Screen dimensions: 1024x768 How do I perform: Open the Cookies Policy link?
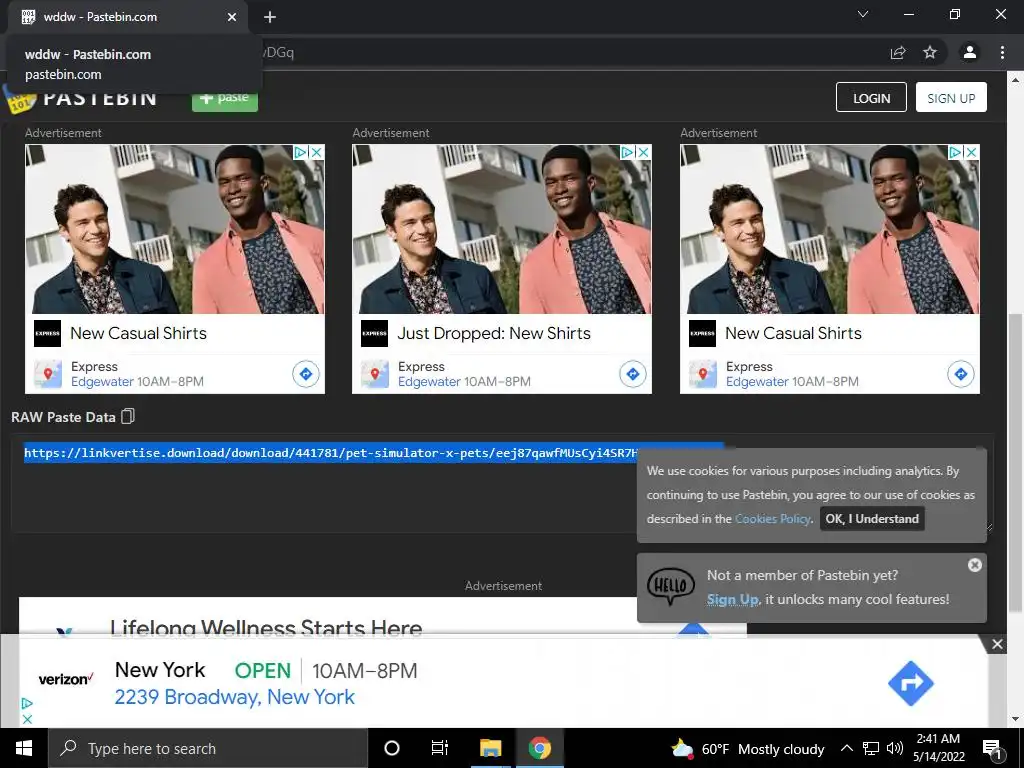coord(773,519)
